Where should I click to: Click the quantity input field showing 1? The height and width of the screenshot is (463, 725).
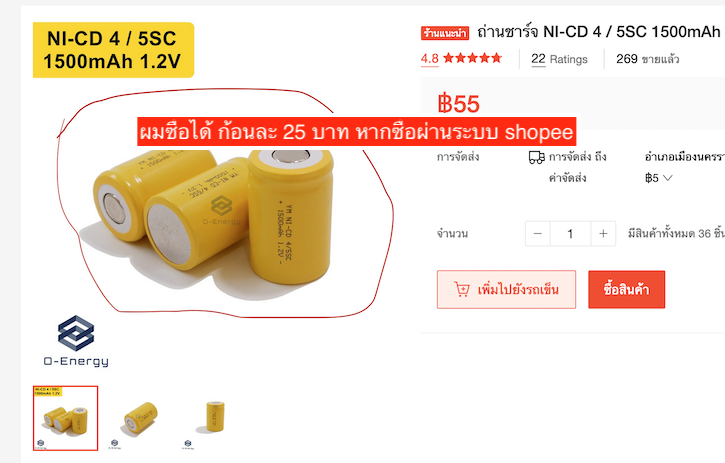point(570,234)
